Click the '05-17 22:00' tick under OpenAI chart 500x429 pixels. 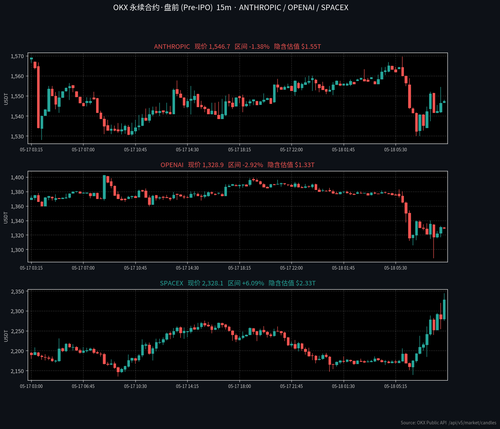point(291,268)
